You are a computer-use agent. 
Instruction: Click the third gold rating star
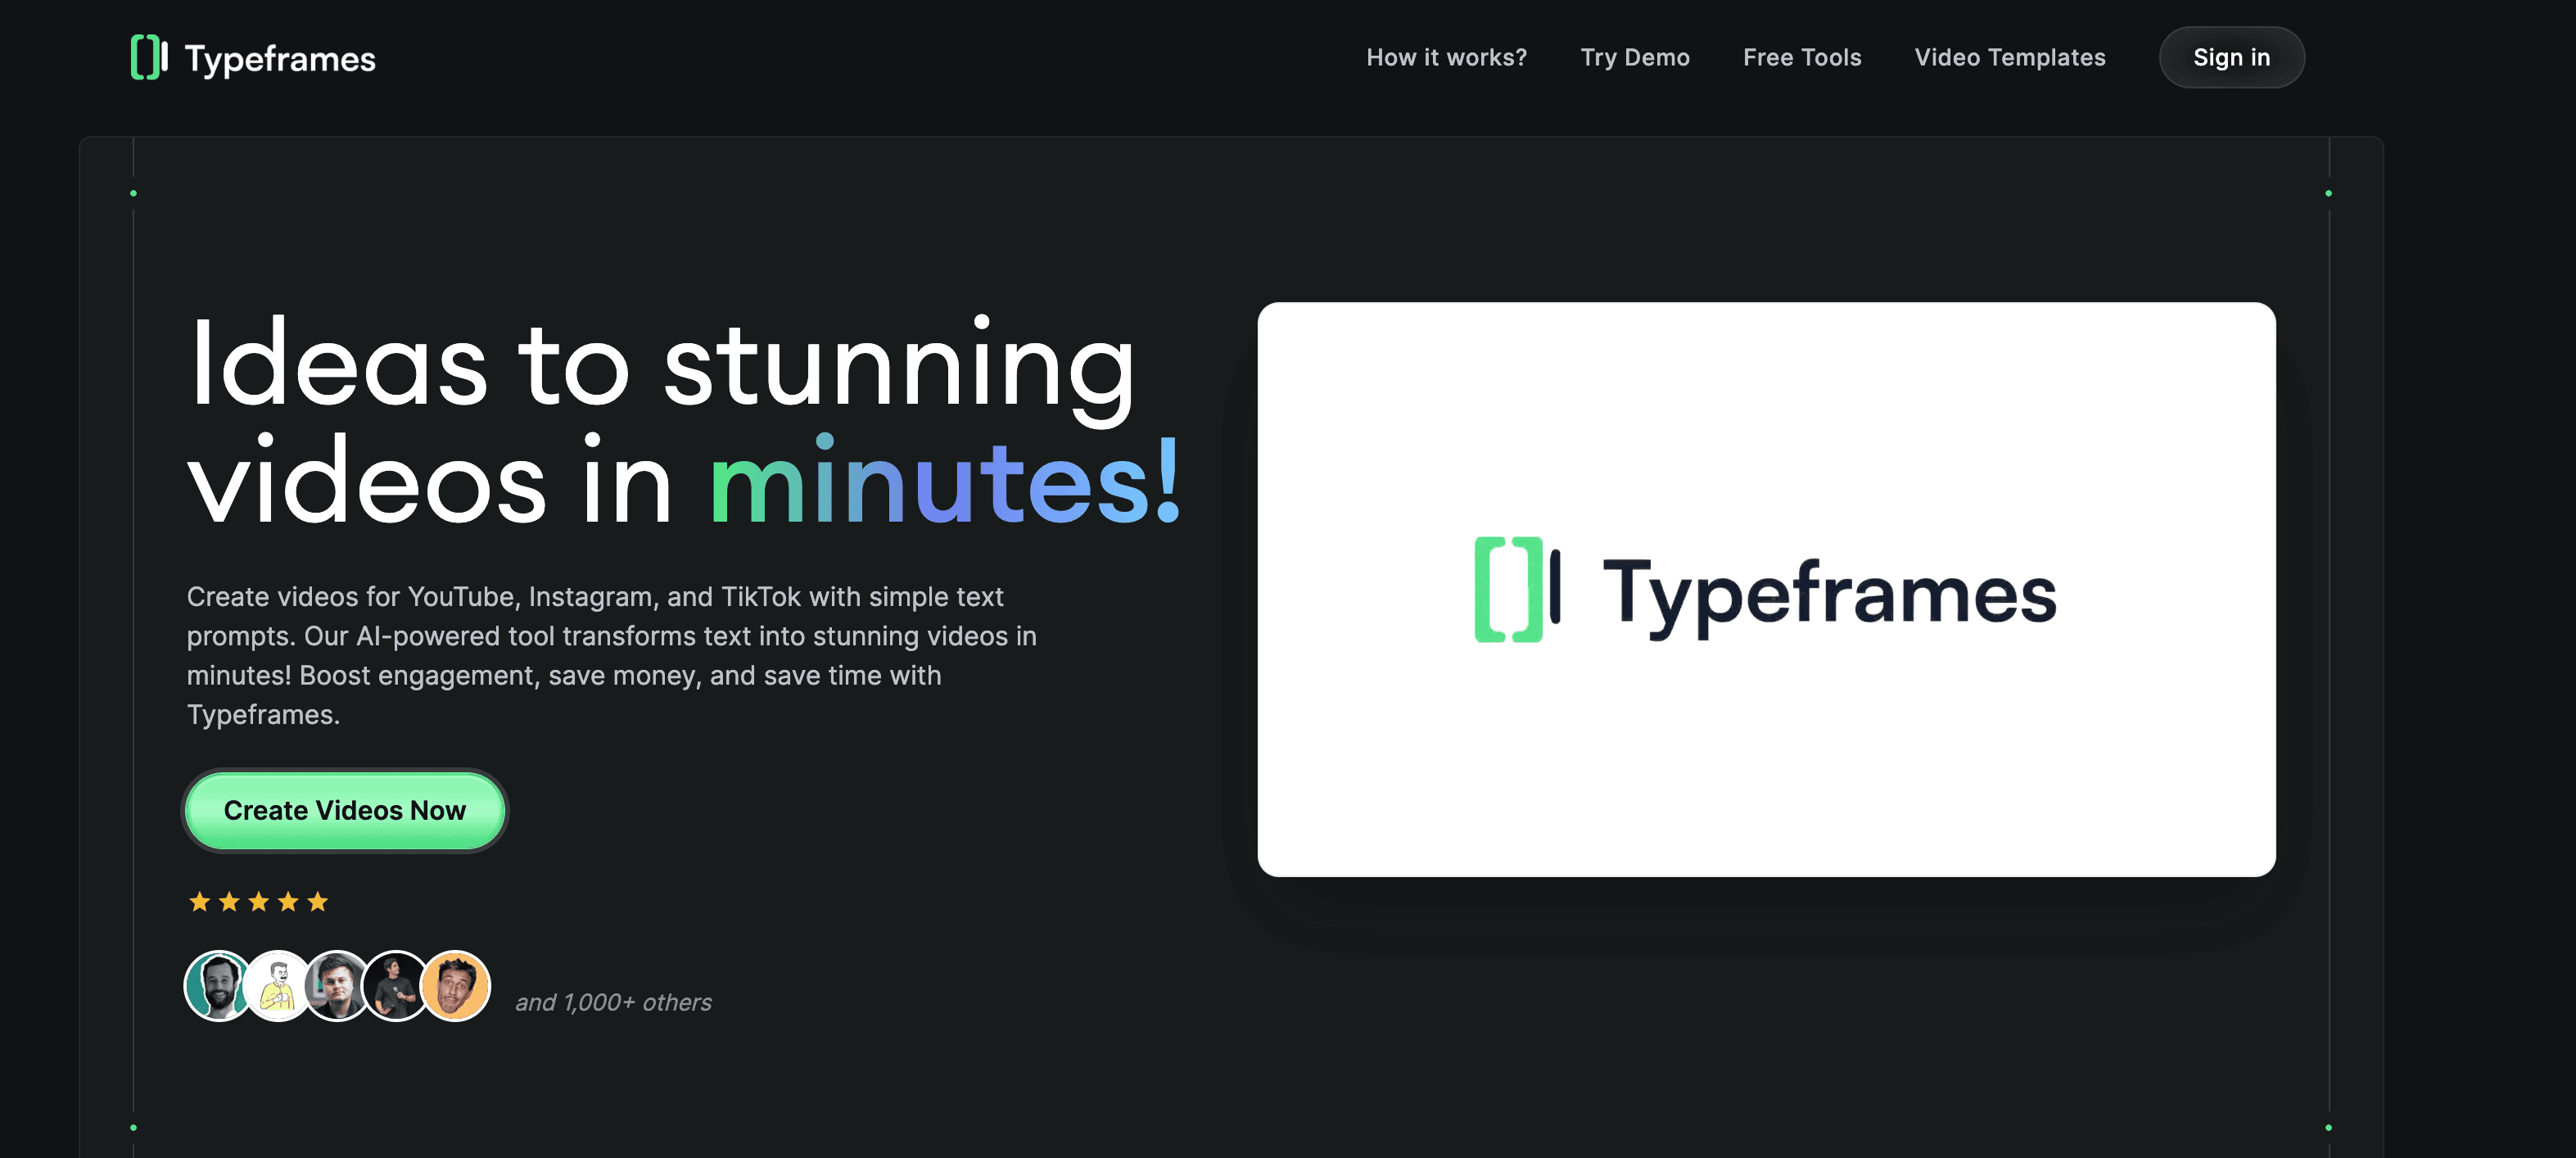point(259,902)
